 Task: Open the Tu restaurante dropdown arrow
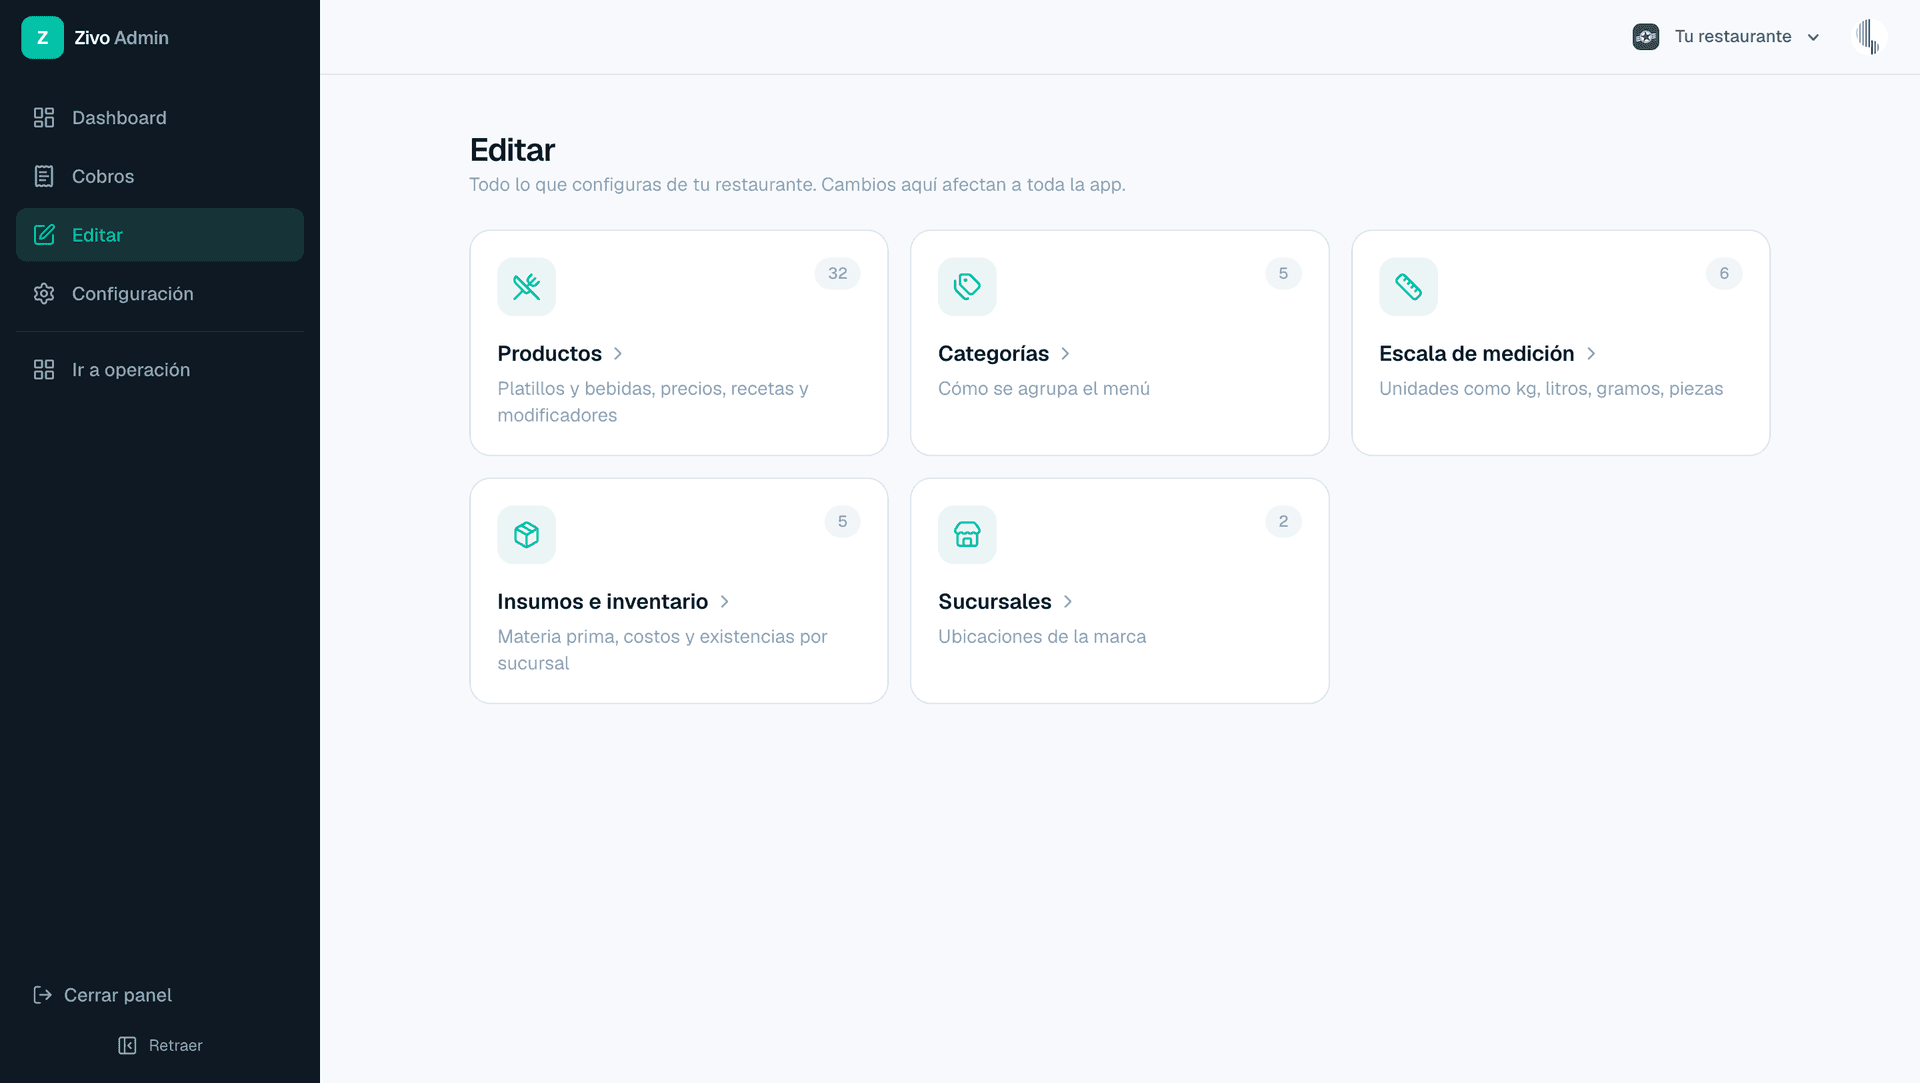tap(1813, 37)
